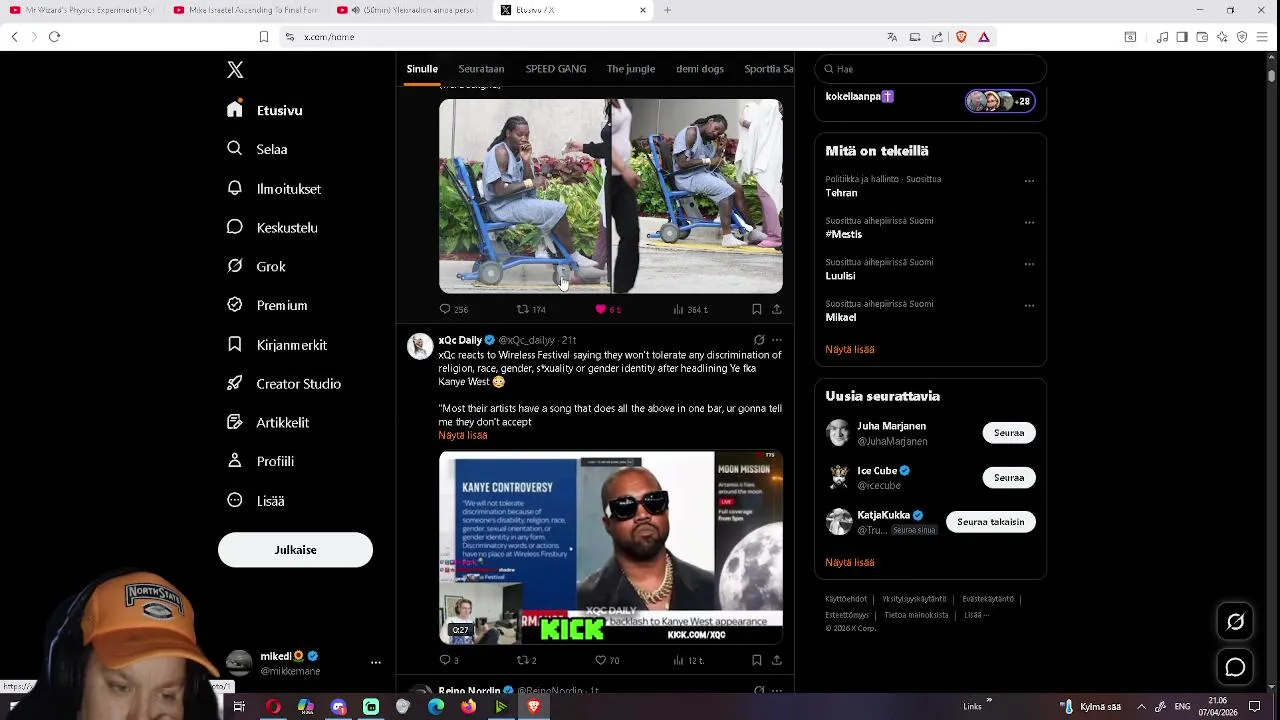Share the wheelchair photo post

pos(776,309)
